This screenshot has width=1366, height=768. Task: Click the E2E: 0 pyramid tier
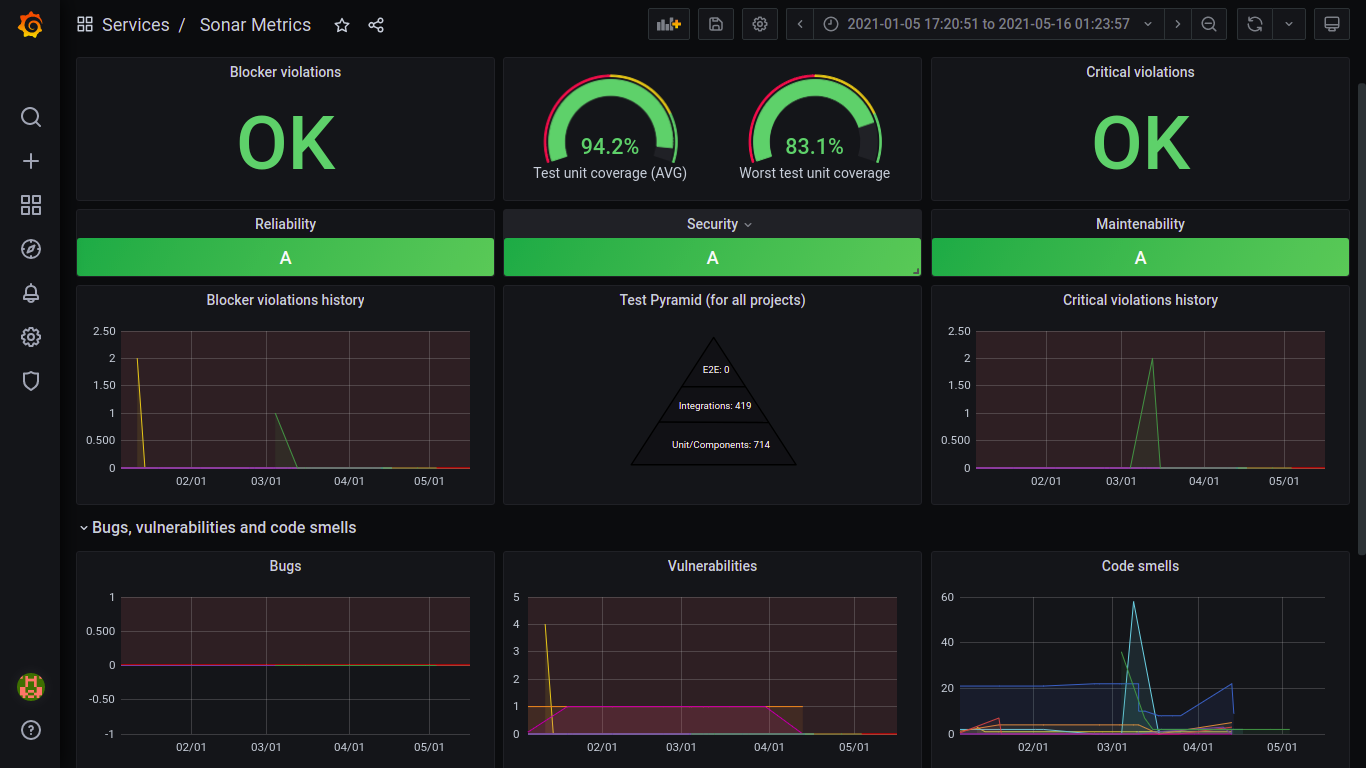[x=715, y=369]
